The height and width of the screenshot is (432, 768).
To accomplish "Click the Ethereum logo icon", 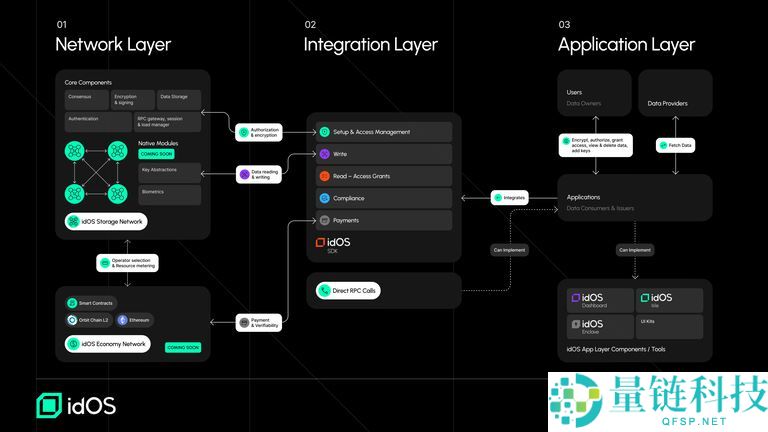I will click(123, 320).
